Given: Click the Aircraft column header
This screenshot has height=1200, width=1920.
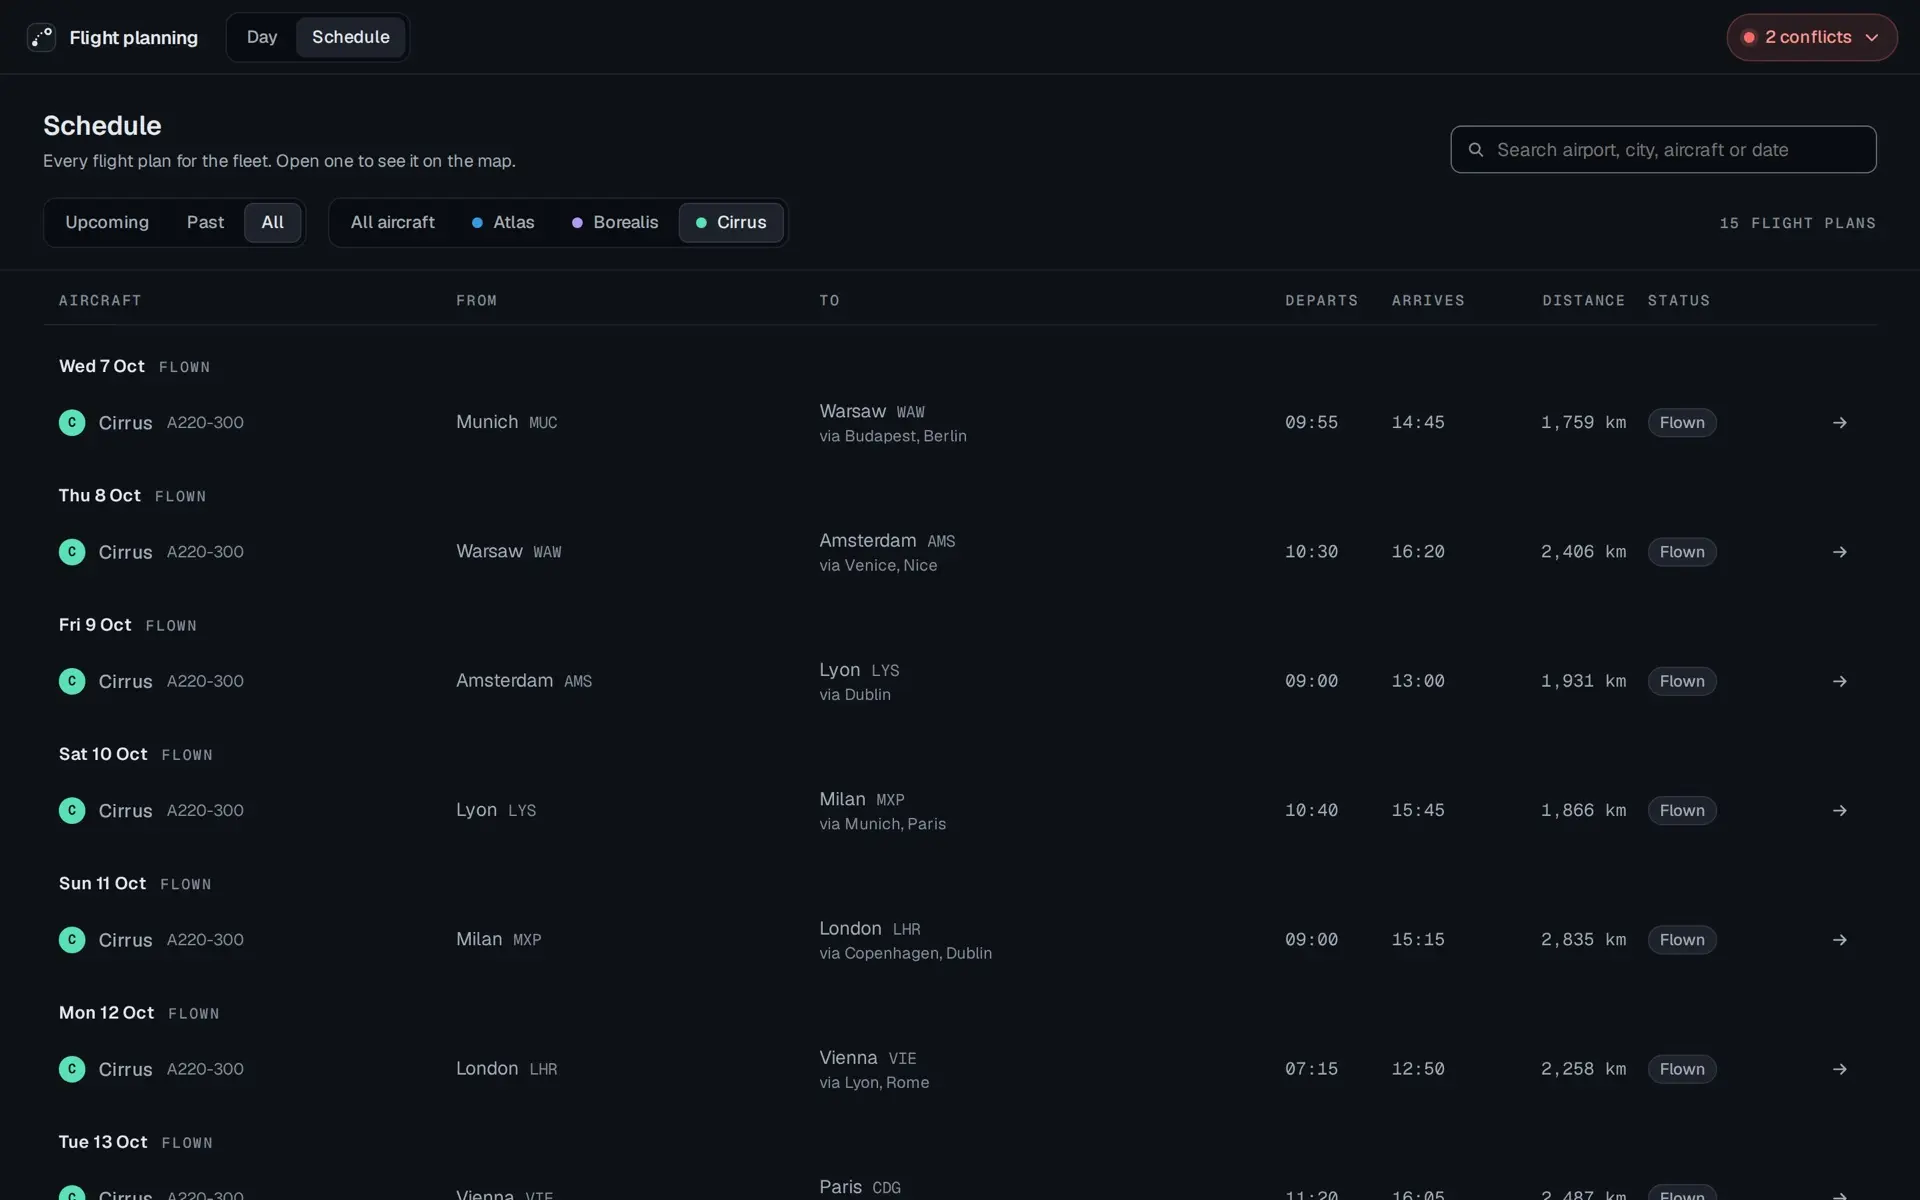Looking at the screenshot, I should coord(100,300).
